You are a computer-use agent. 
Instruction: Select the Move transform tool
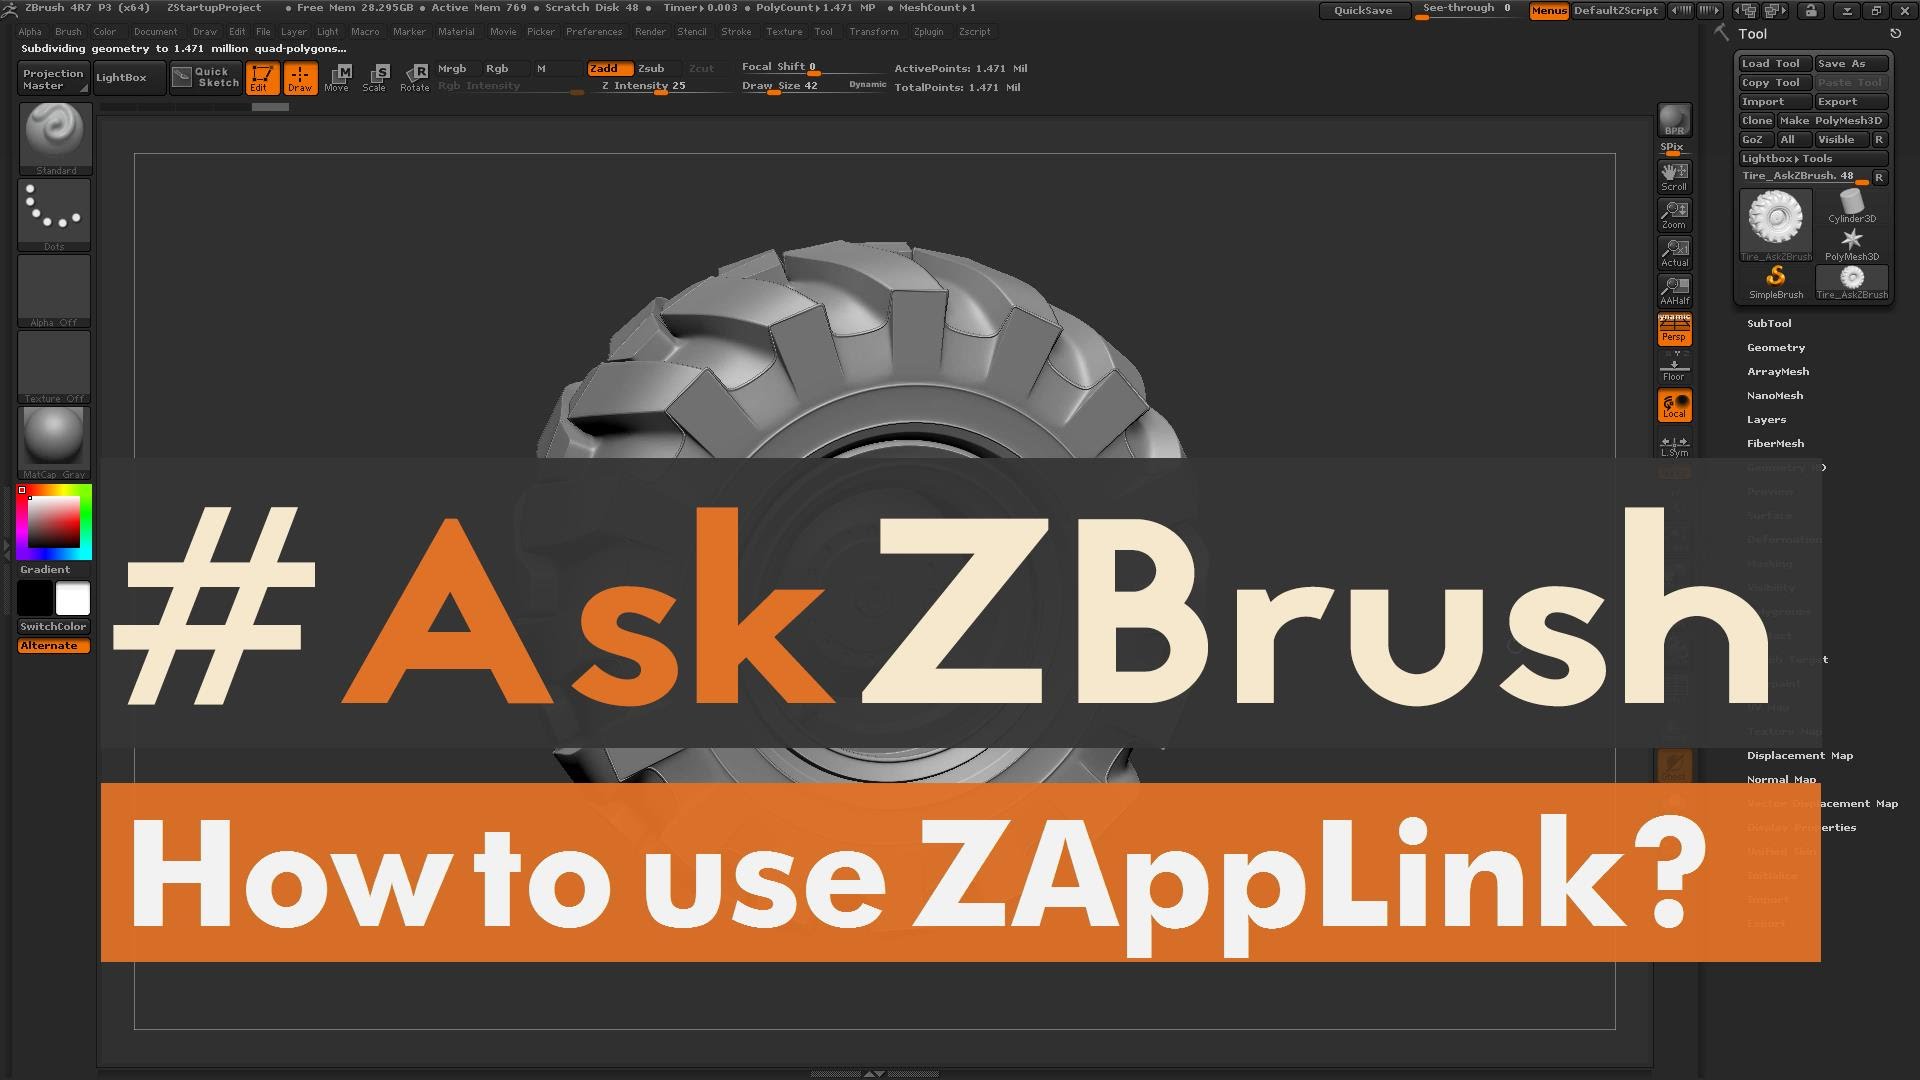click(x=337, y=77)
